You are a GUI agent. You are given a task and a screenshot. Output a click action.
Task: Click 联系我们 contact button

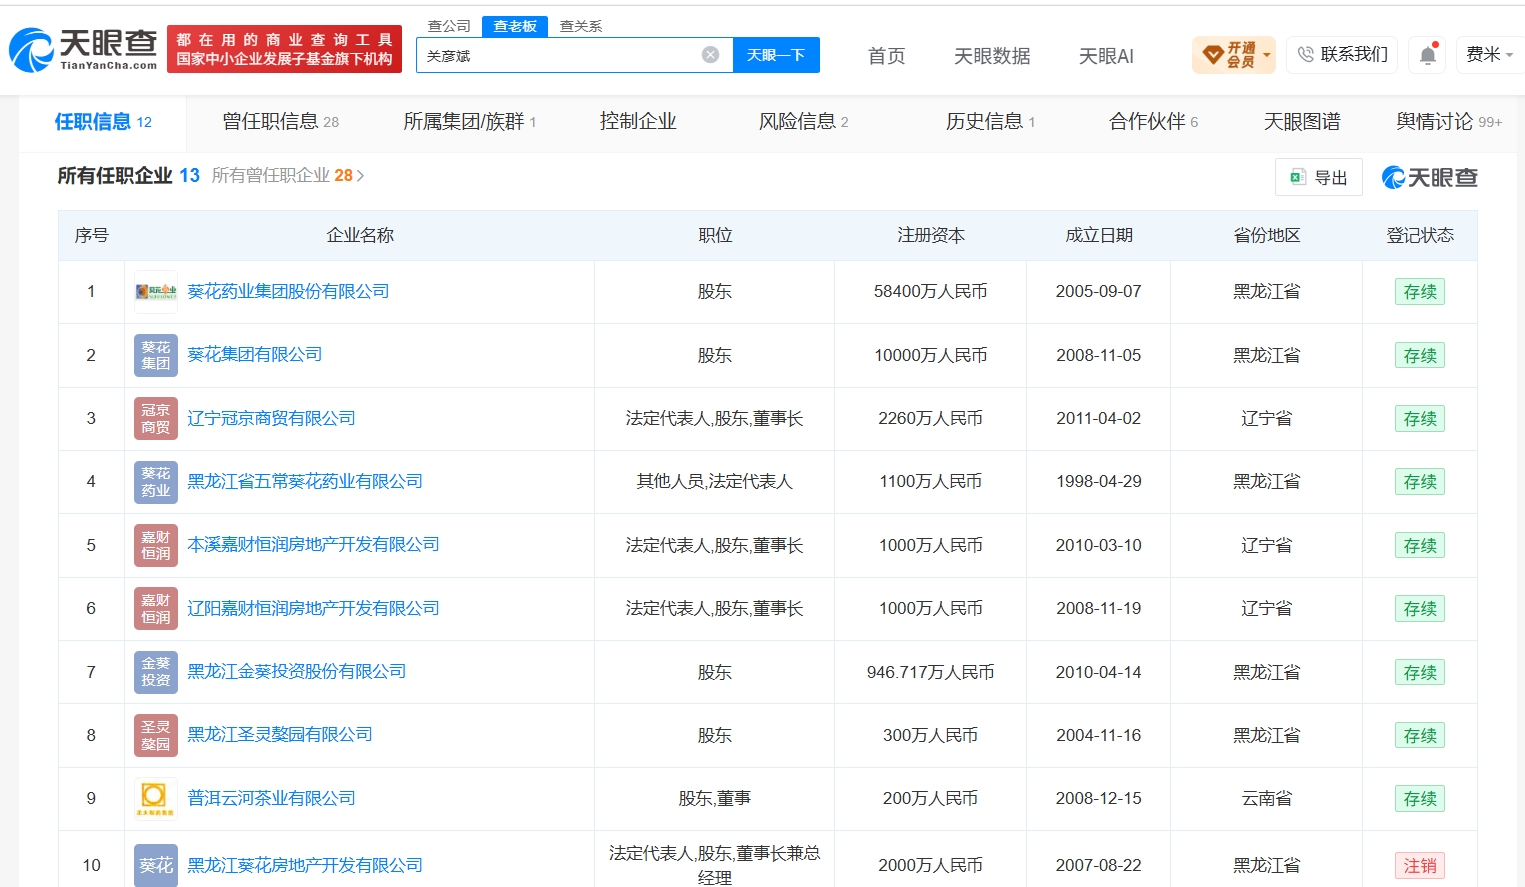(x=1342, y=55)
